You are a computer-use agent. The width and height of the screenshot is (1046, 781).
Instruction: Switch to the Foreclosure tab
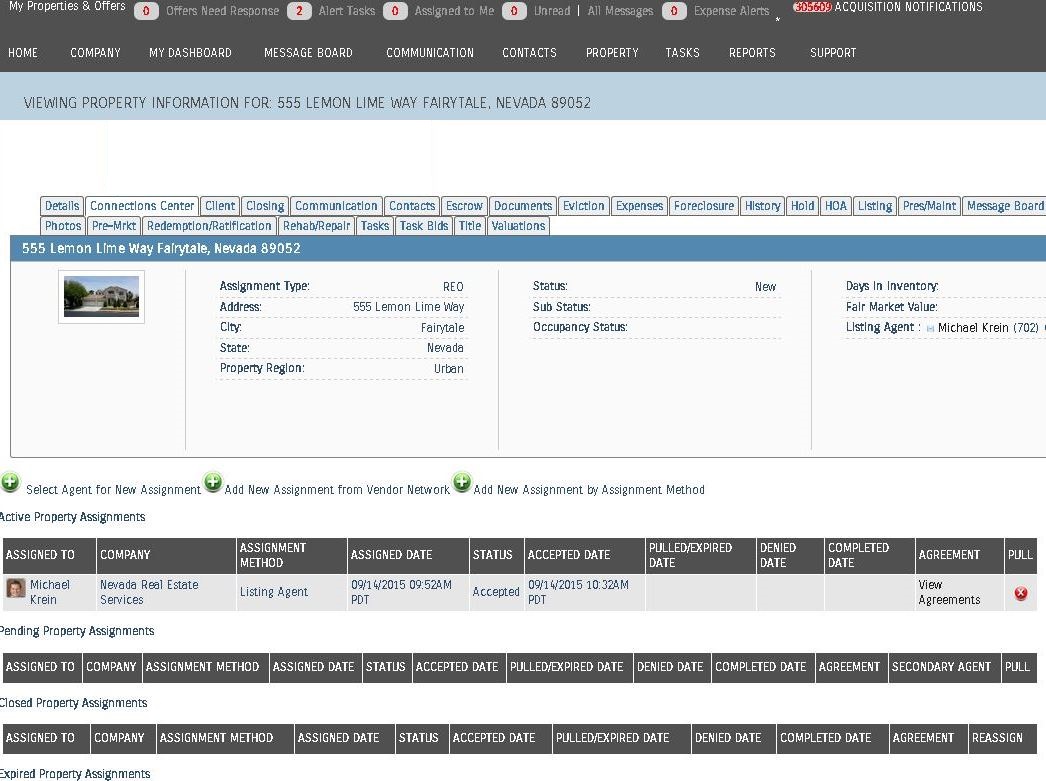pos(703,206)
